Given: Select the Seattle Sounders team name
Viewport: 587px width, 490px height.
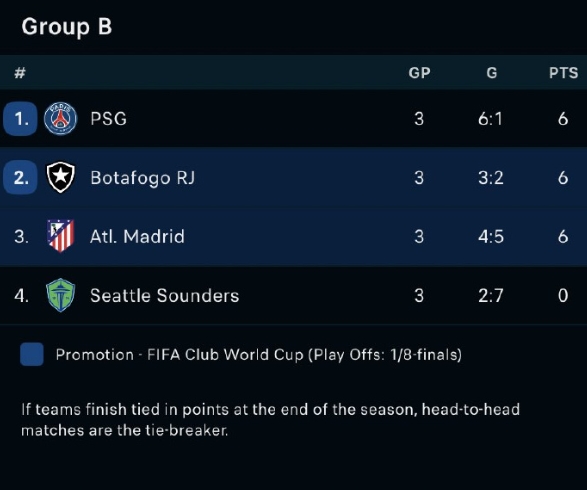Looking at the screenshot, I should tap(165, 296).
